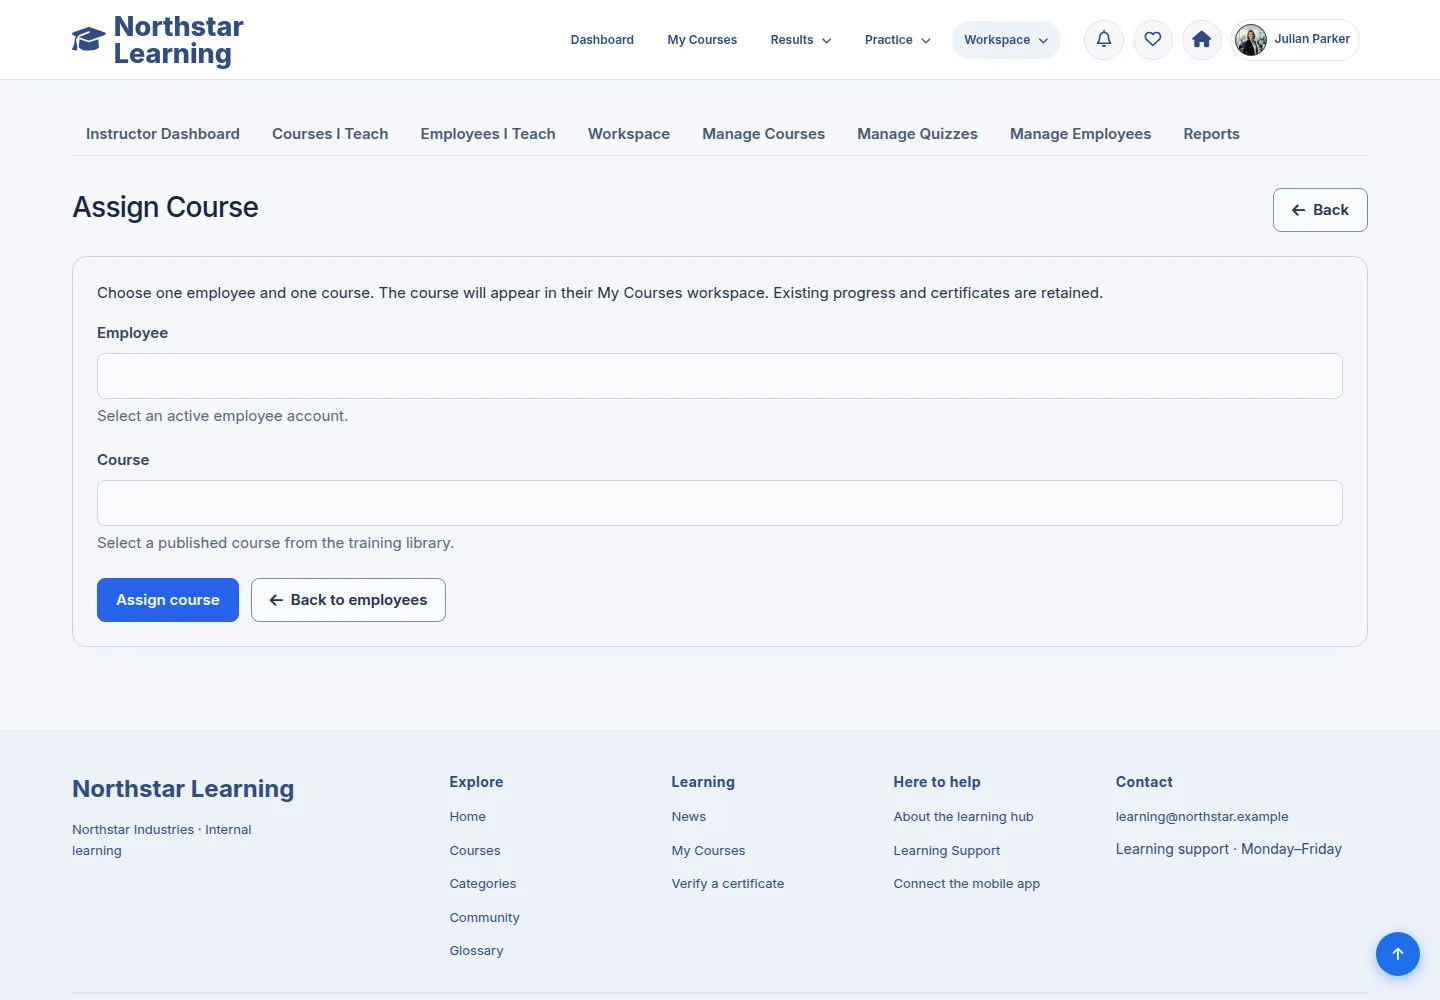The width and height of the screenshot is (1440, 1000).
Task: Open the Workspace dropdown in top navigation
Action: (1006, 40)
